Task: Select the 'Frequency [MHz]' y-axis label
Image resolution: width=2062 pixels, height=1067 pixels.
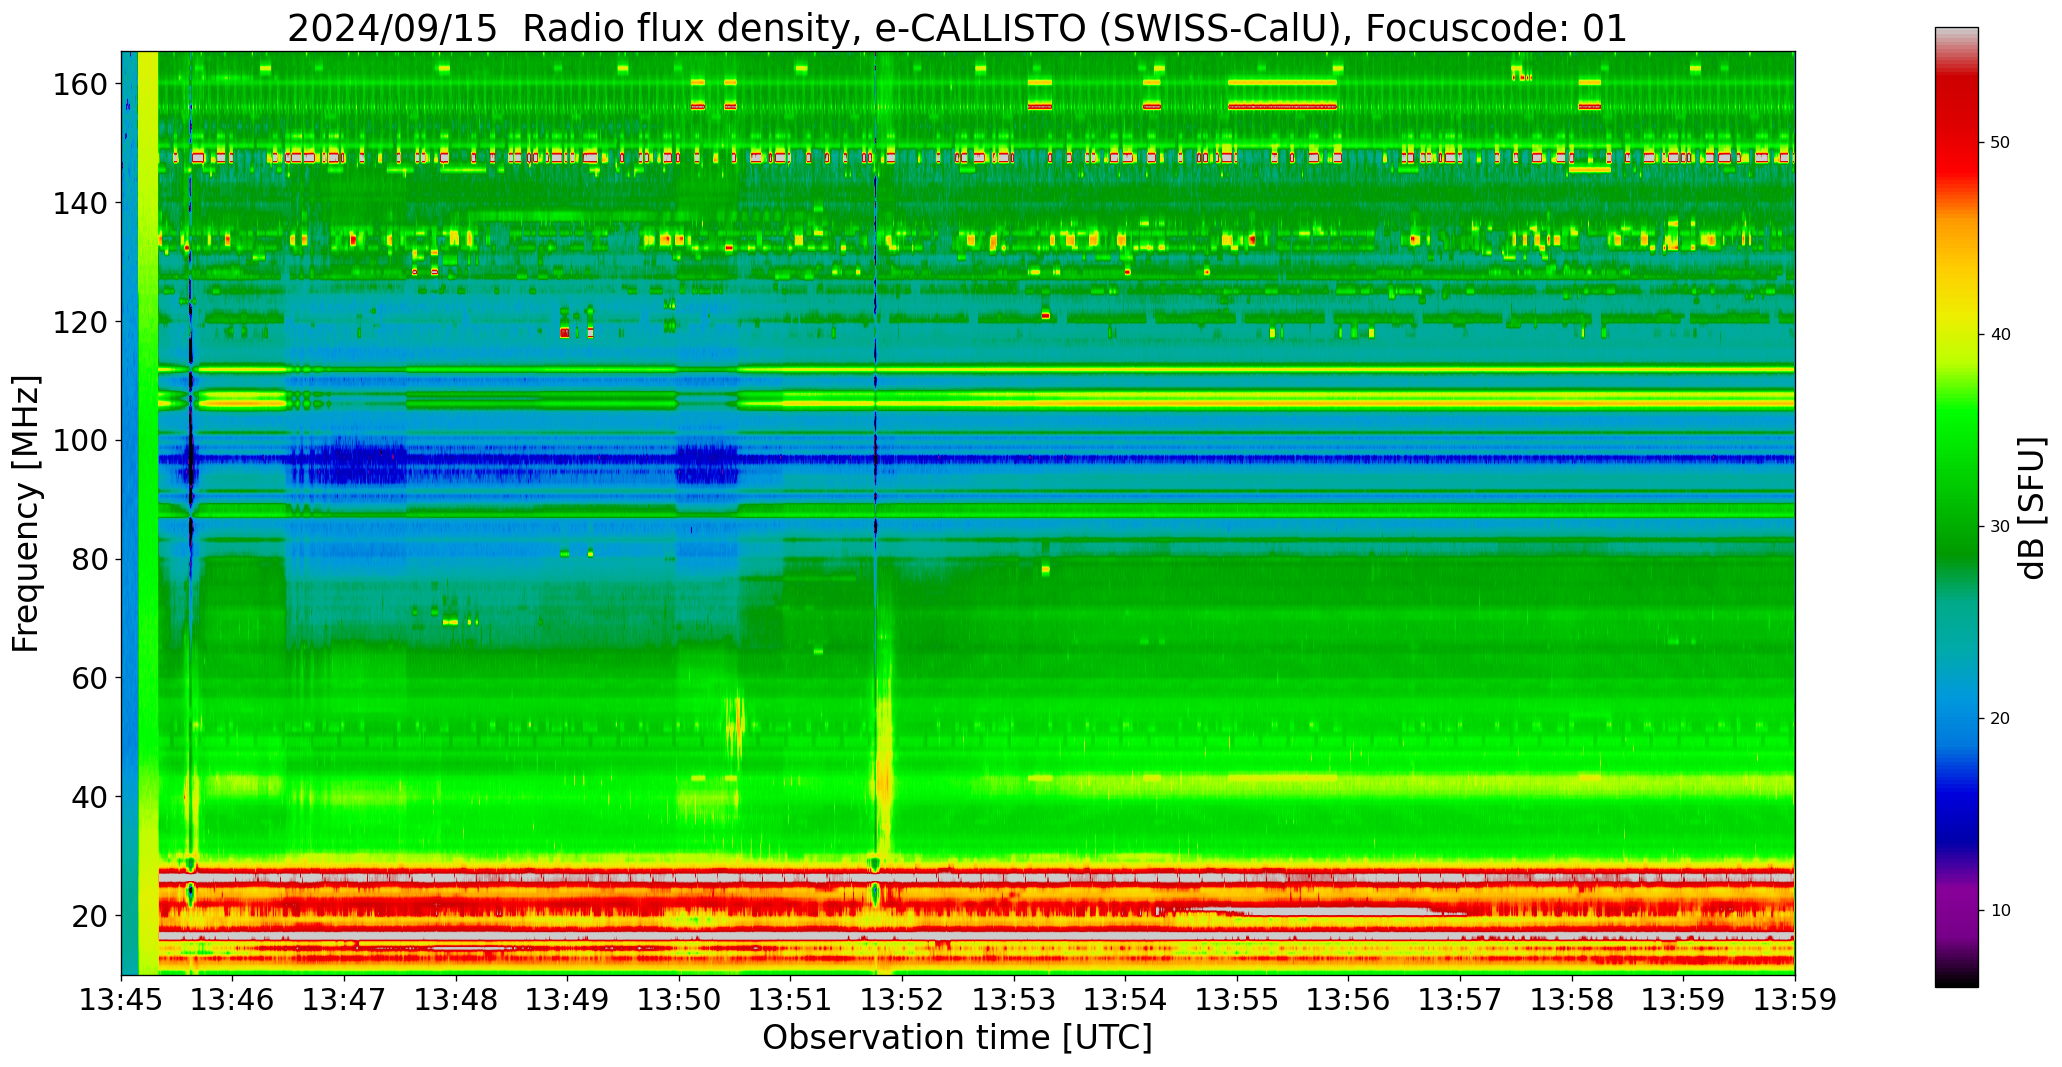Action: point(27,514)
